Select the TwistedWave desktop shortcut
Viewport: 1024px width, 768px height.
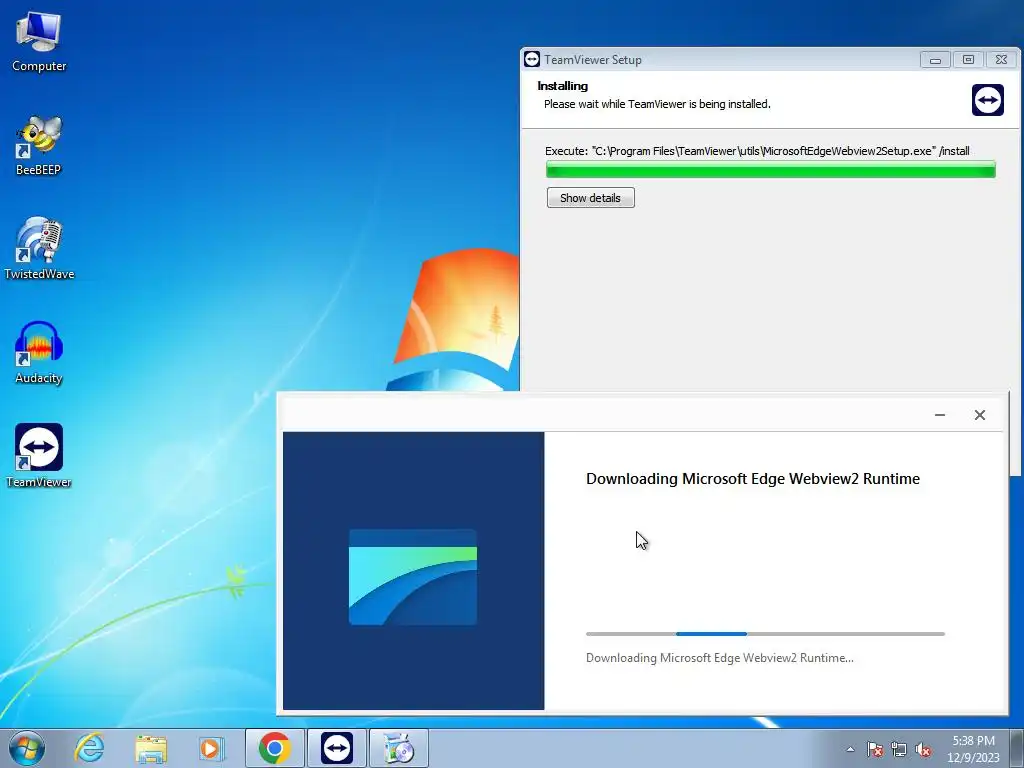tap(39, 249)
